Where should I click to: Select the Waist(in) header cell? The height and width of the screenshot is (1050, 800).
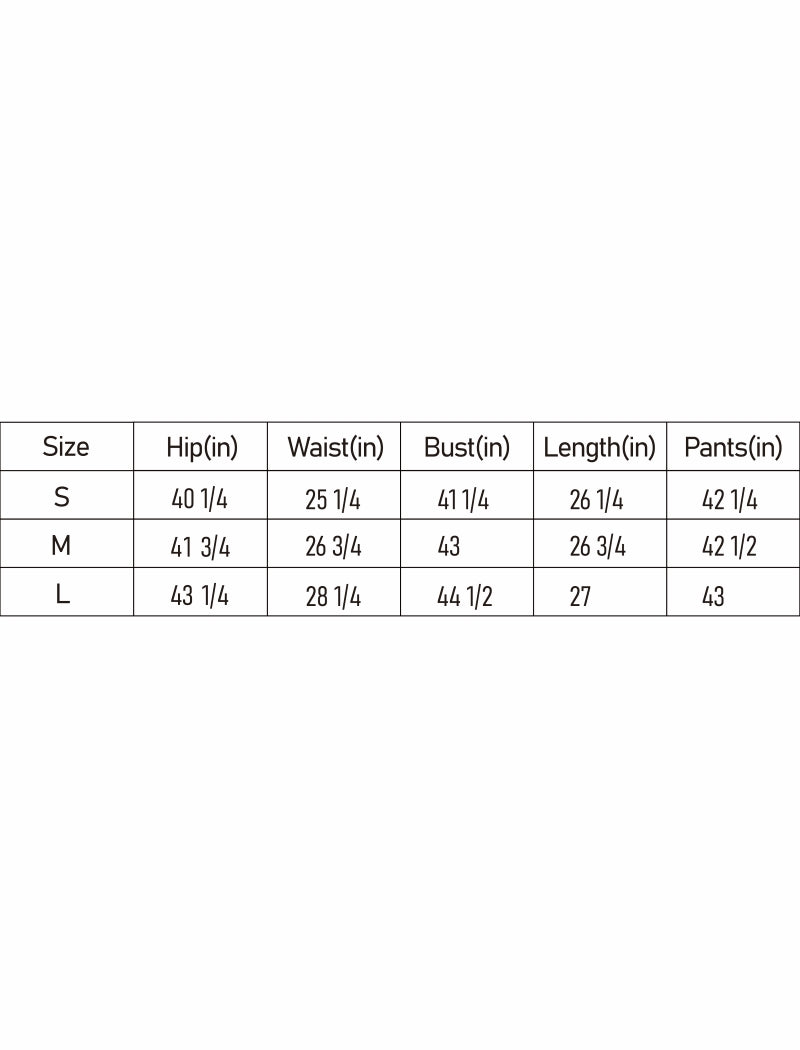tap(335, 447)
